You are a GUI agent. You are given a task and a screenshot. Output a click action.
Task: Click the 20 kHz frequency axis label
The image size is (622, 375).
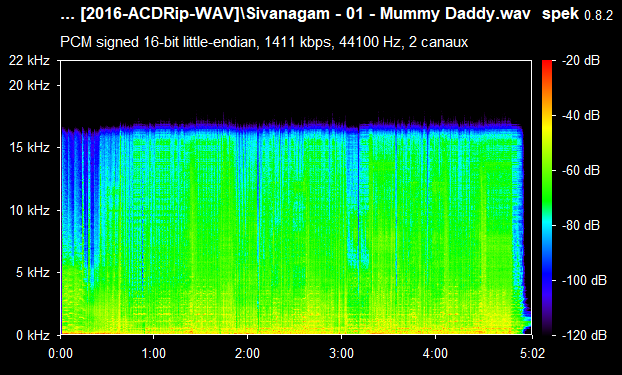[x=29, y=85]
